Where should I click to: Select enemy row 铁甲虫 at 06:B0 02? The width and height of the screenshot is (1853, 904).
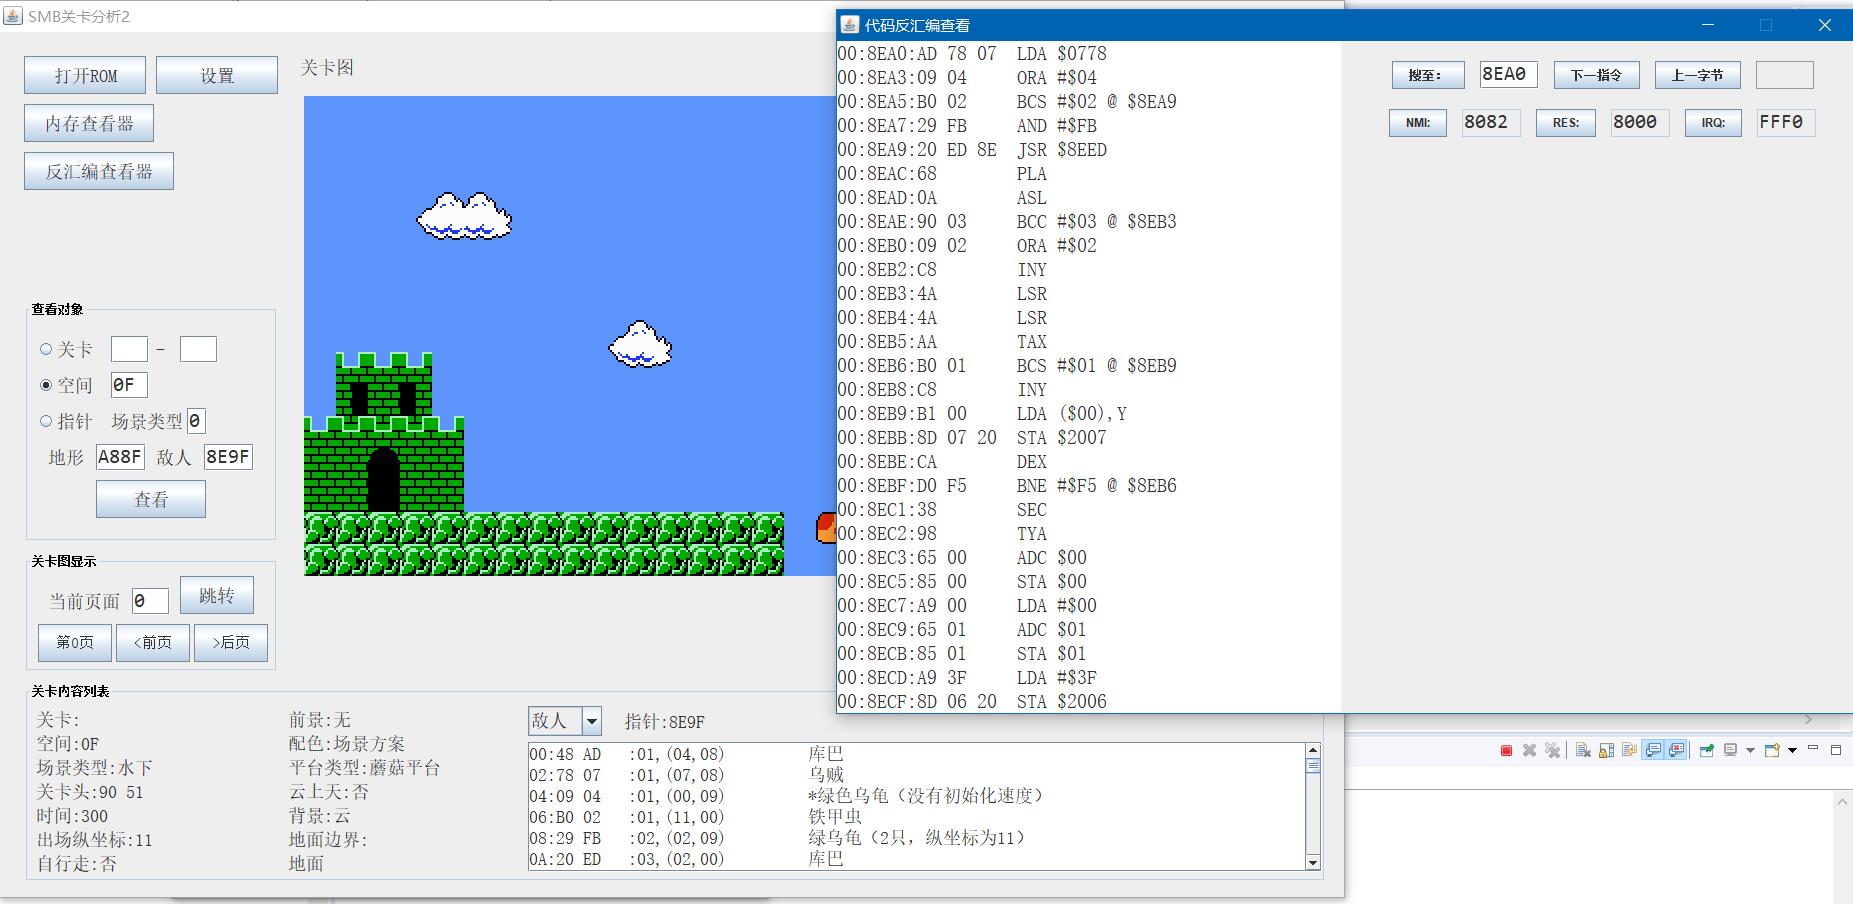917,817
